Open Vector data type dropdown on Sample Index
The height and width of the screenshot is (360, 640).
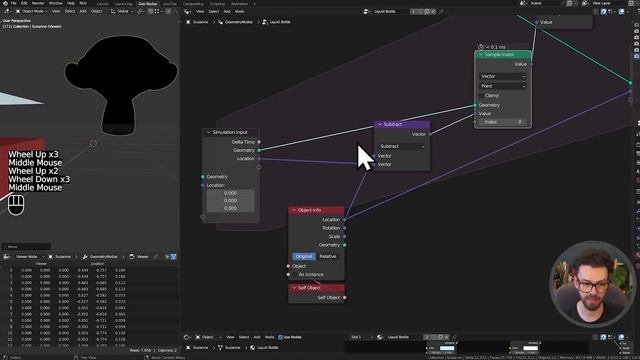click(x=503, y=76)
